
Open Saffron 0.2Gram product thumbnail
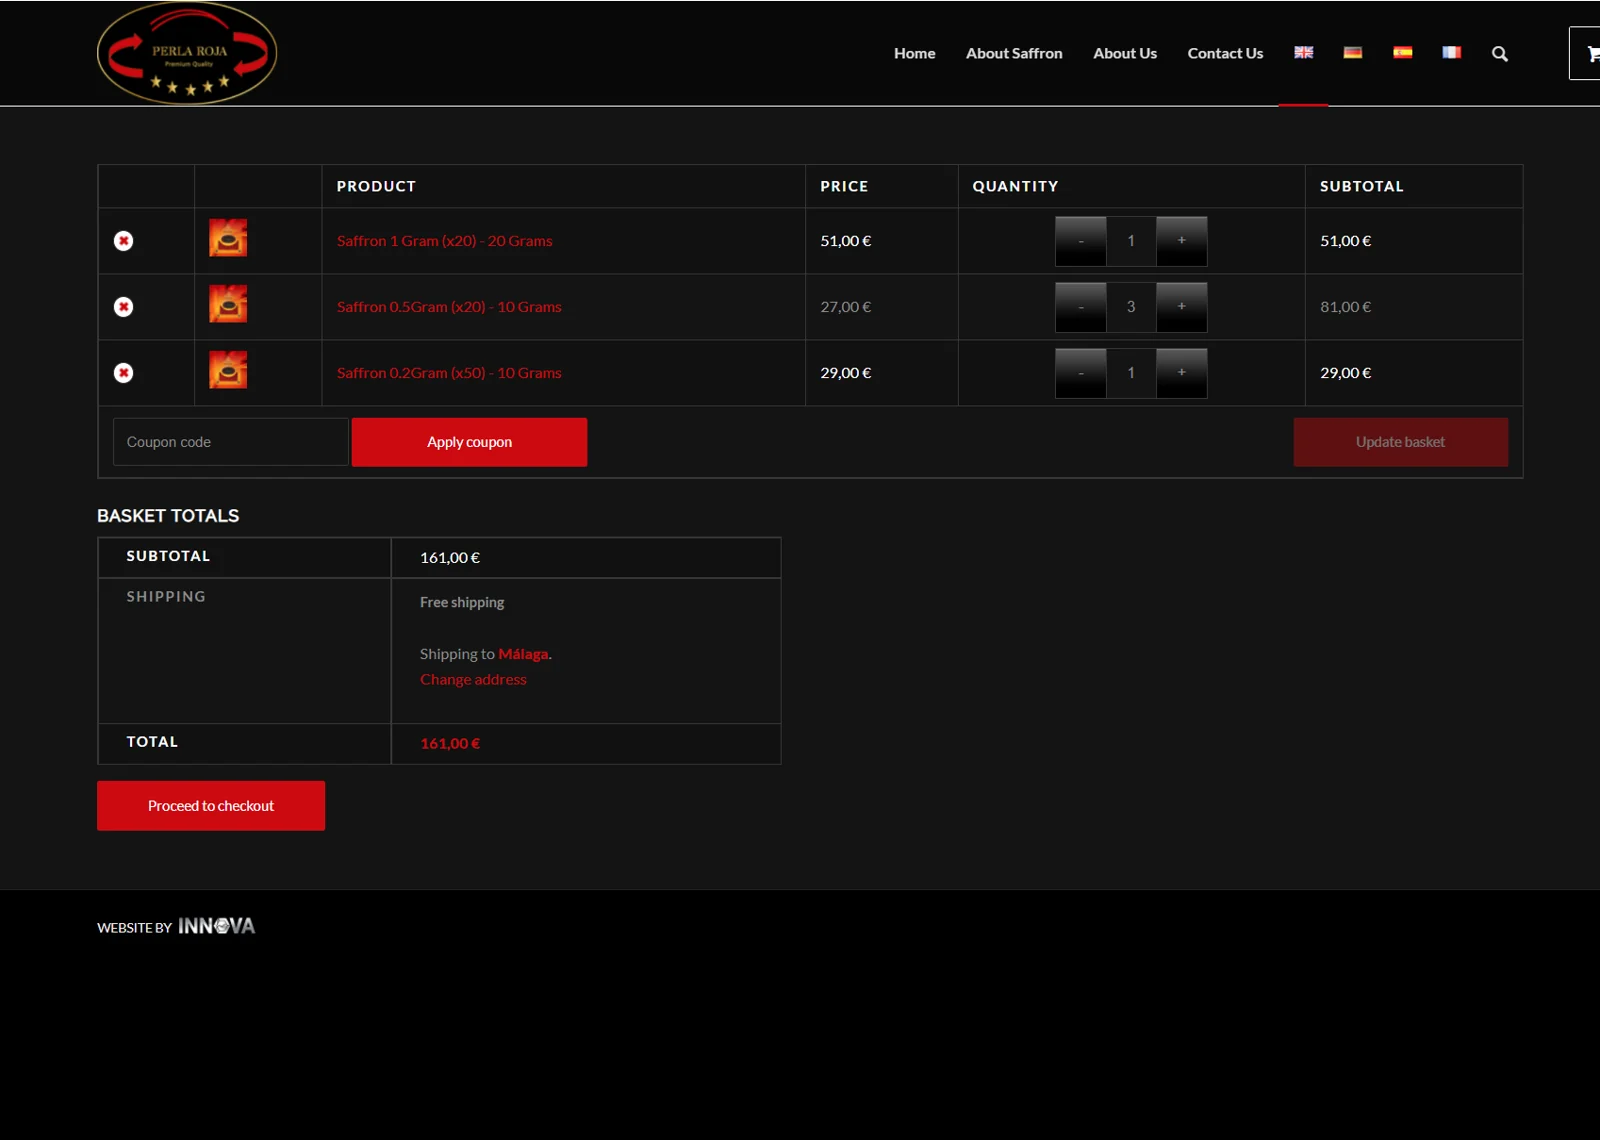pyautogui.click(x=228, y=370)
